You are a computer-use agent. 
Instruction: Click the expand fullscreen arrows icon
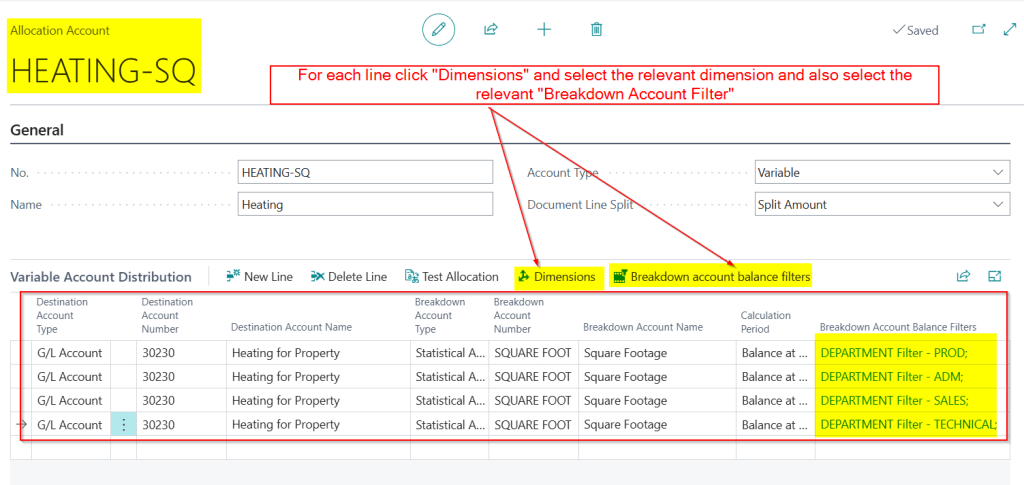click(1009, 29)
